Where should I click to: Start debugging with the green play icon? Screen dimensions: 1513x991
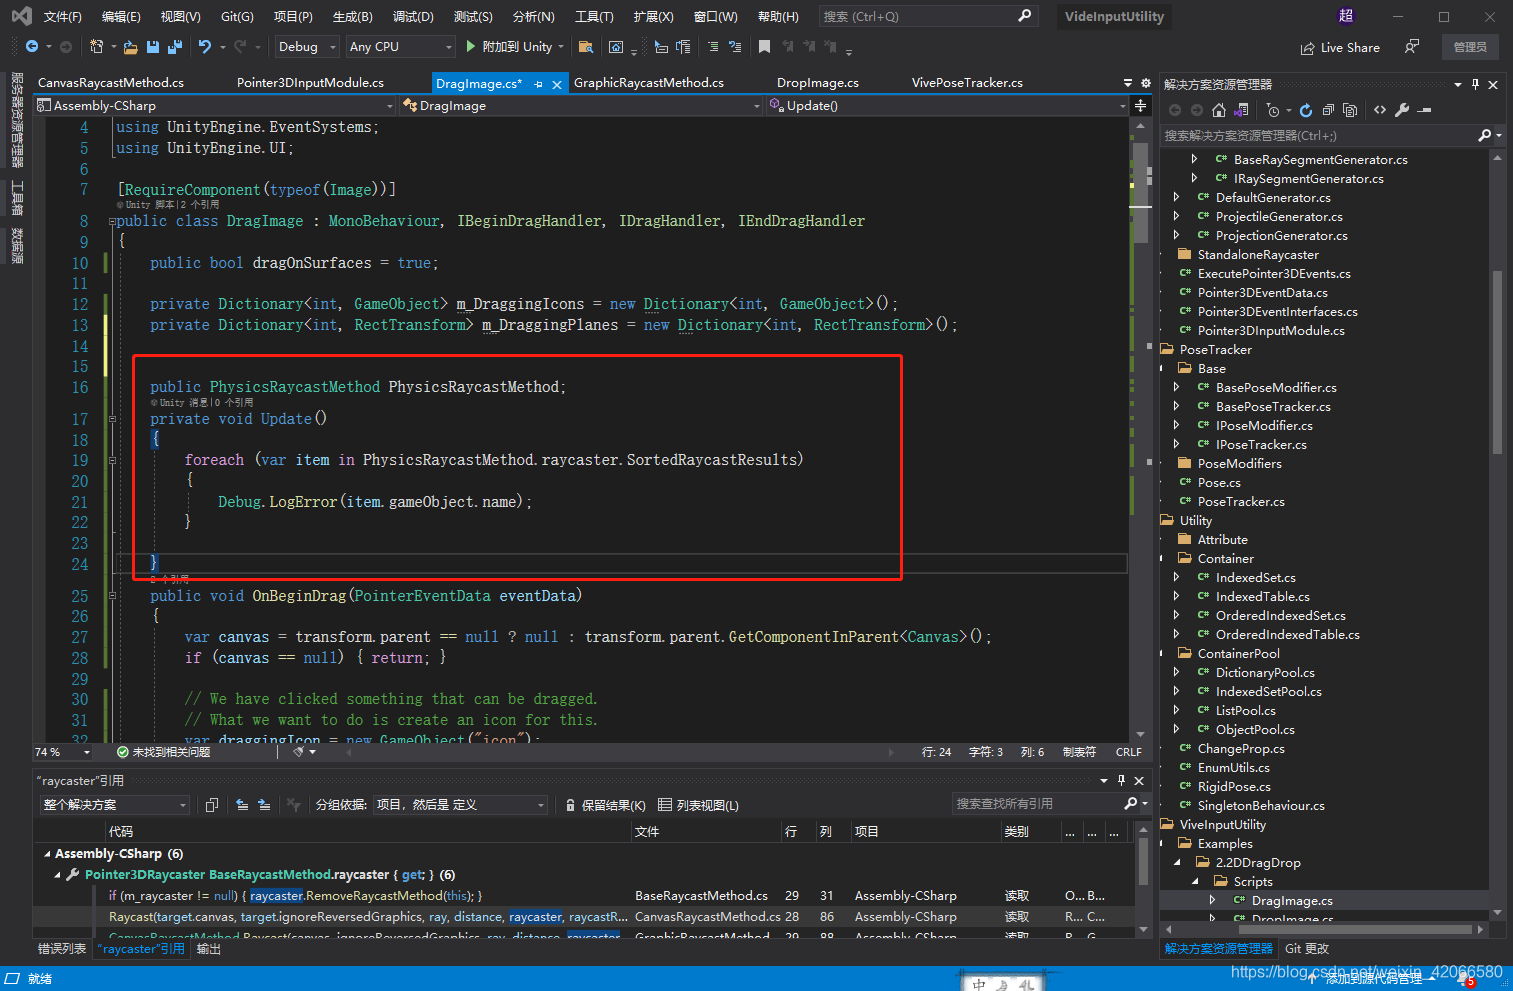coord(471,46)
